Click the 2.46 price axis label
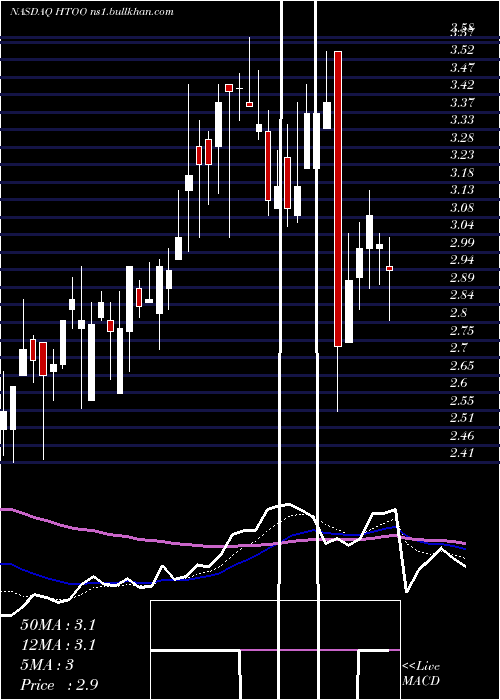This screenshot has width=500, height=700. click(x=462, y=435)
